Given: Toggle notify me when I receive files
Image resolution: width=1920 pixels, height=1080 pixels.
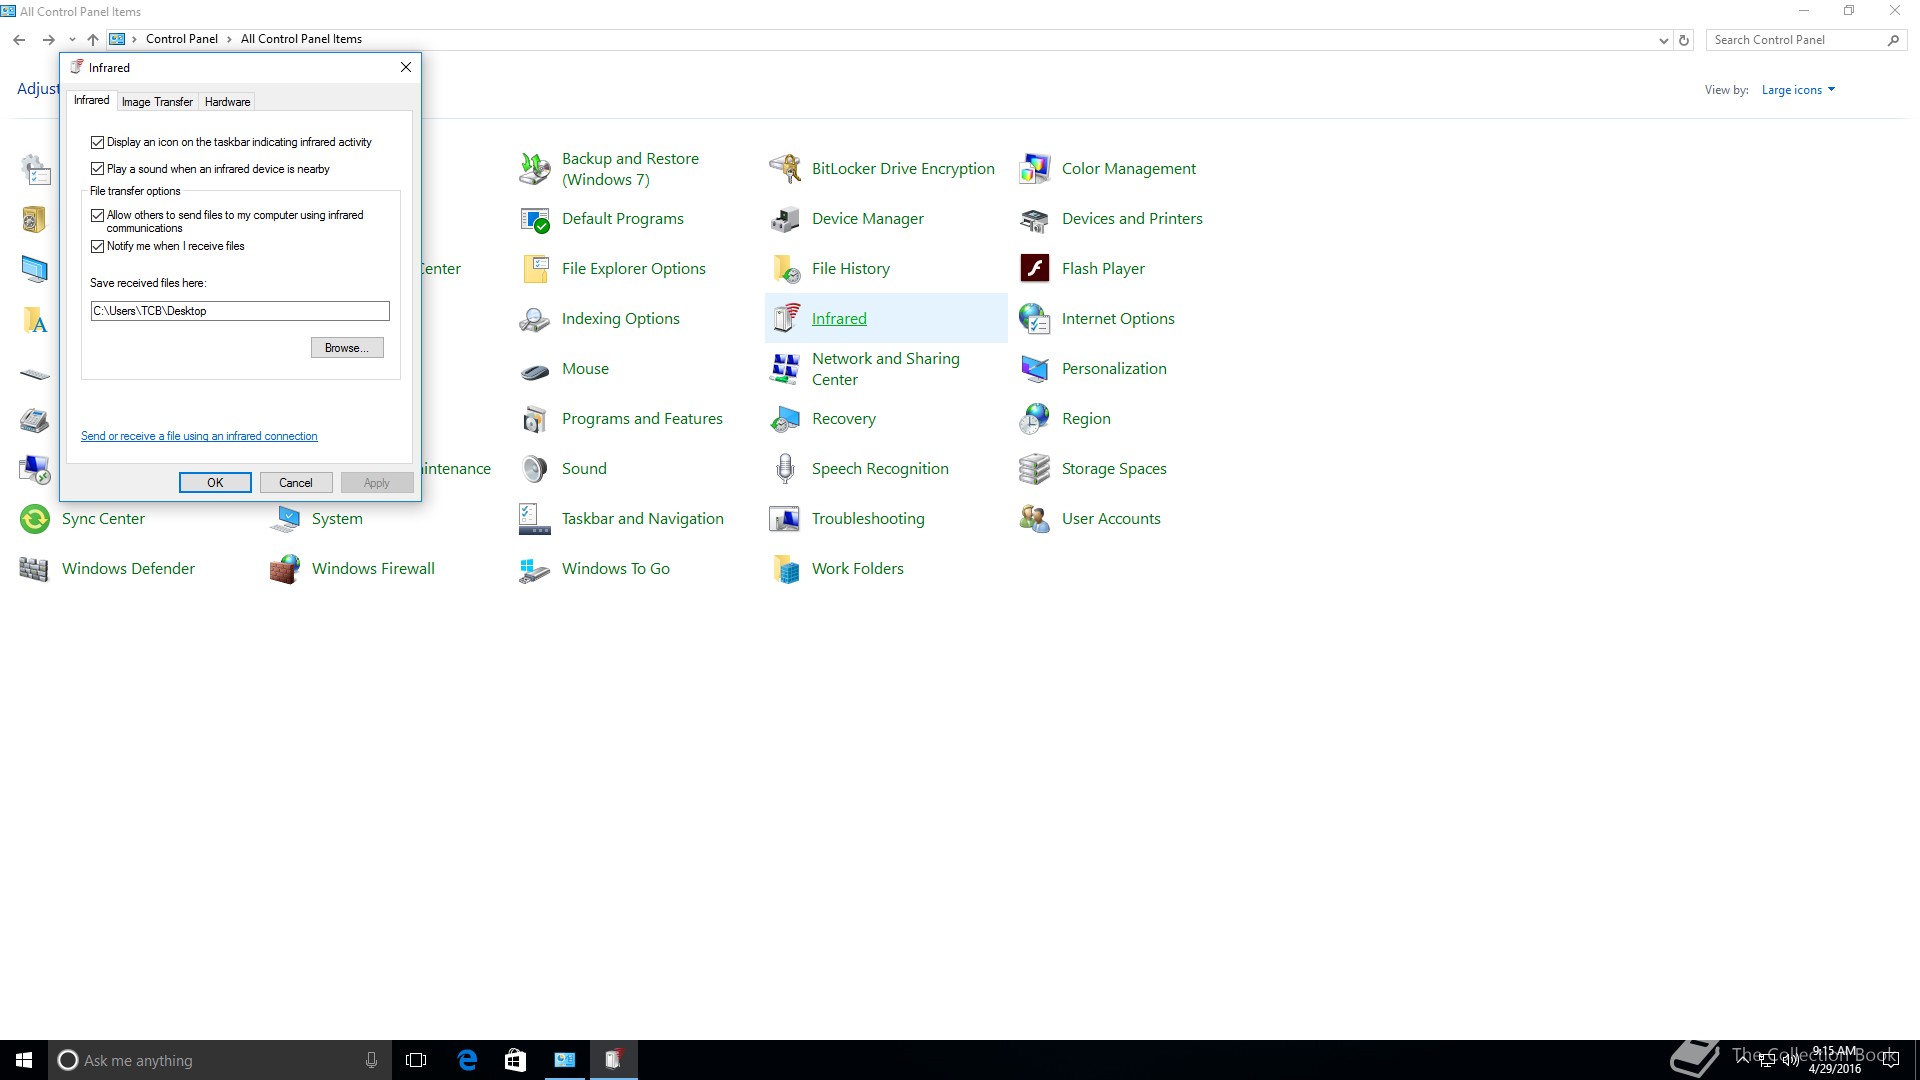Looking at the screenshot, I should click(x=97, y=246).
